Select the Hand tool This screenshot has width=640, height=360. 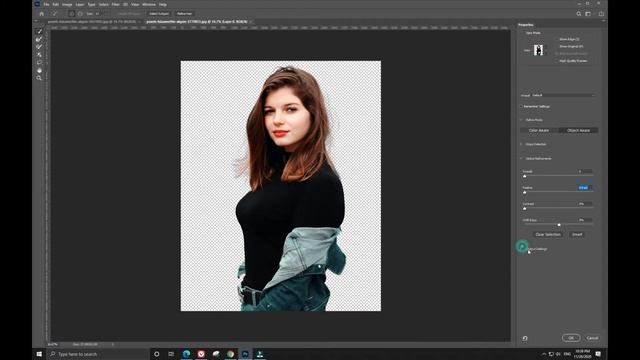click(39, 70)
